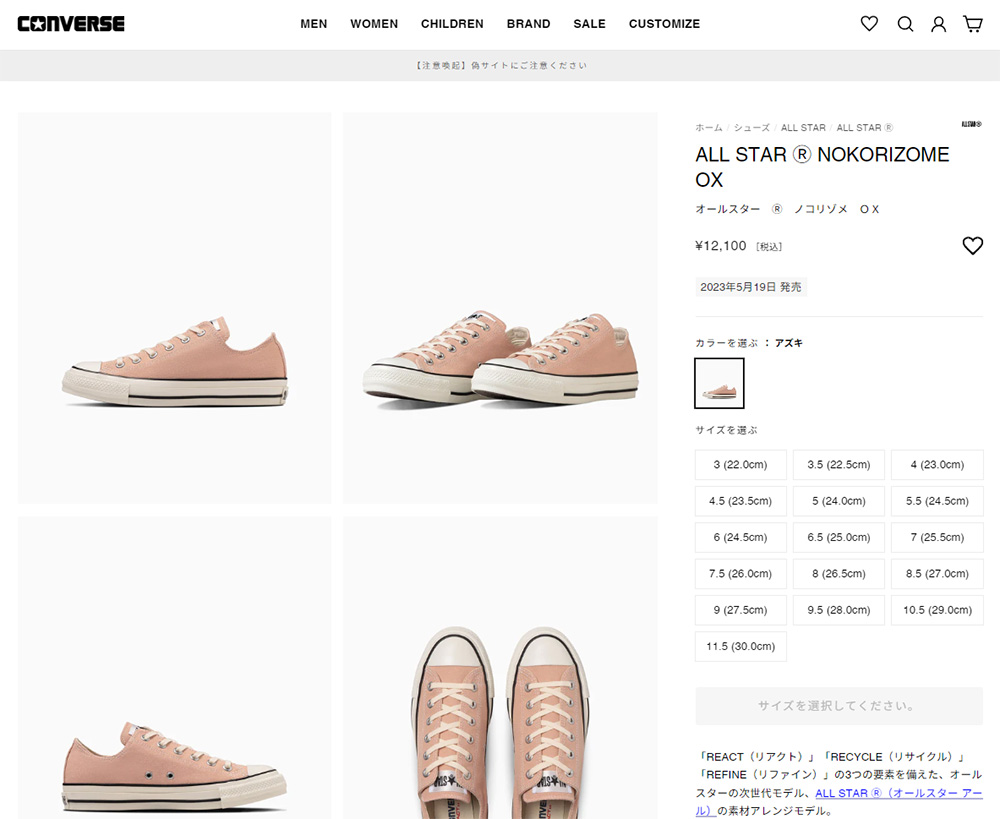Open the WOMEN menu
The image size is (1000, 819).
coord(374,24)
